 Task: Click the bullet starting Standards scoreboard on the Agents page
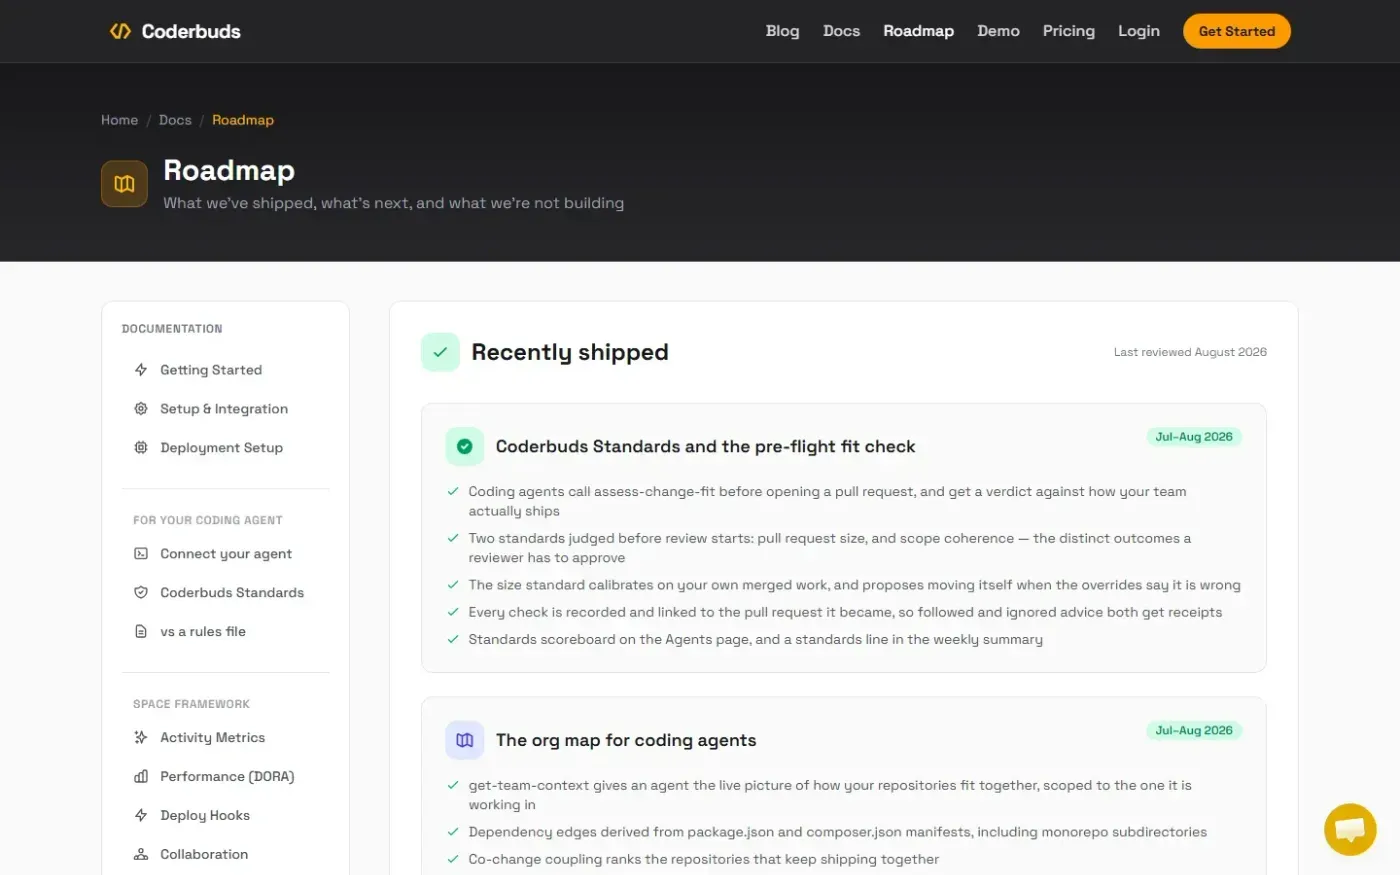755,639
